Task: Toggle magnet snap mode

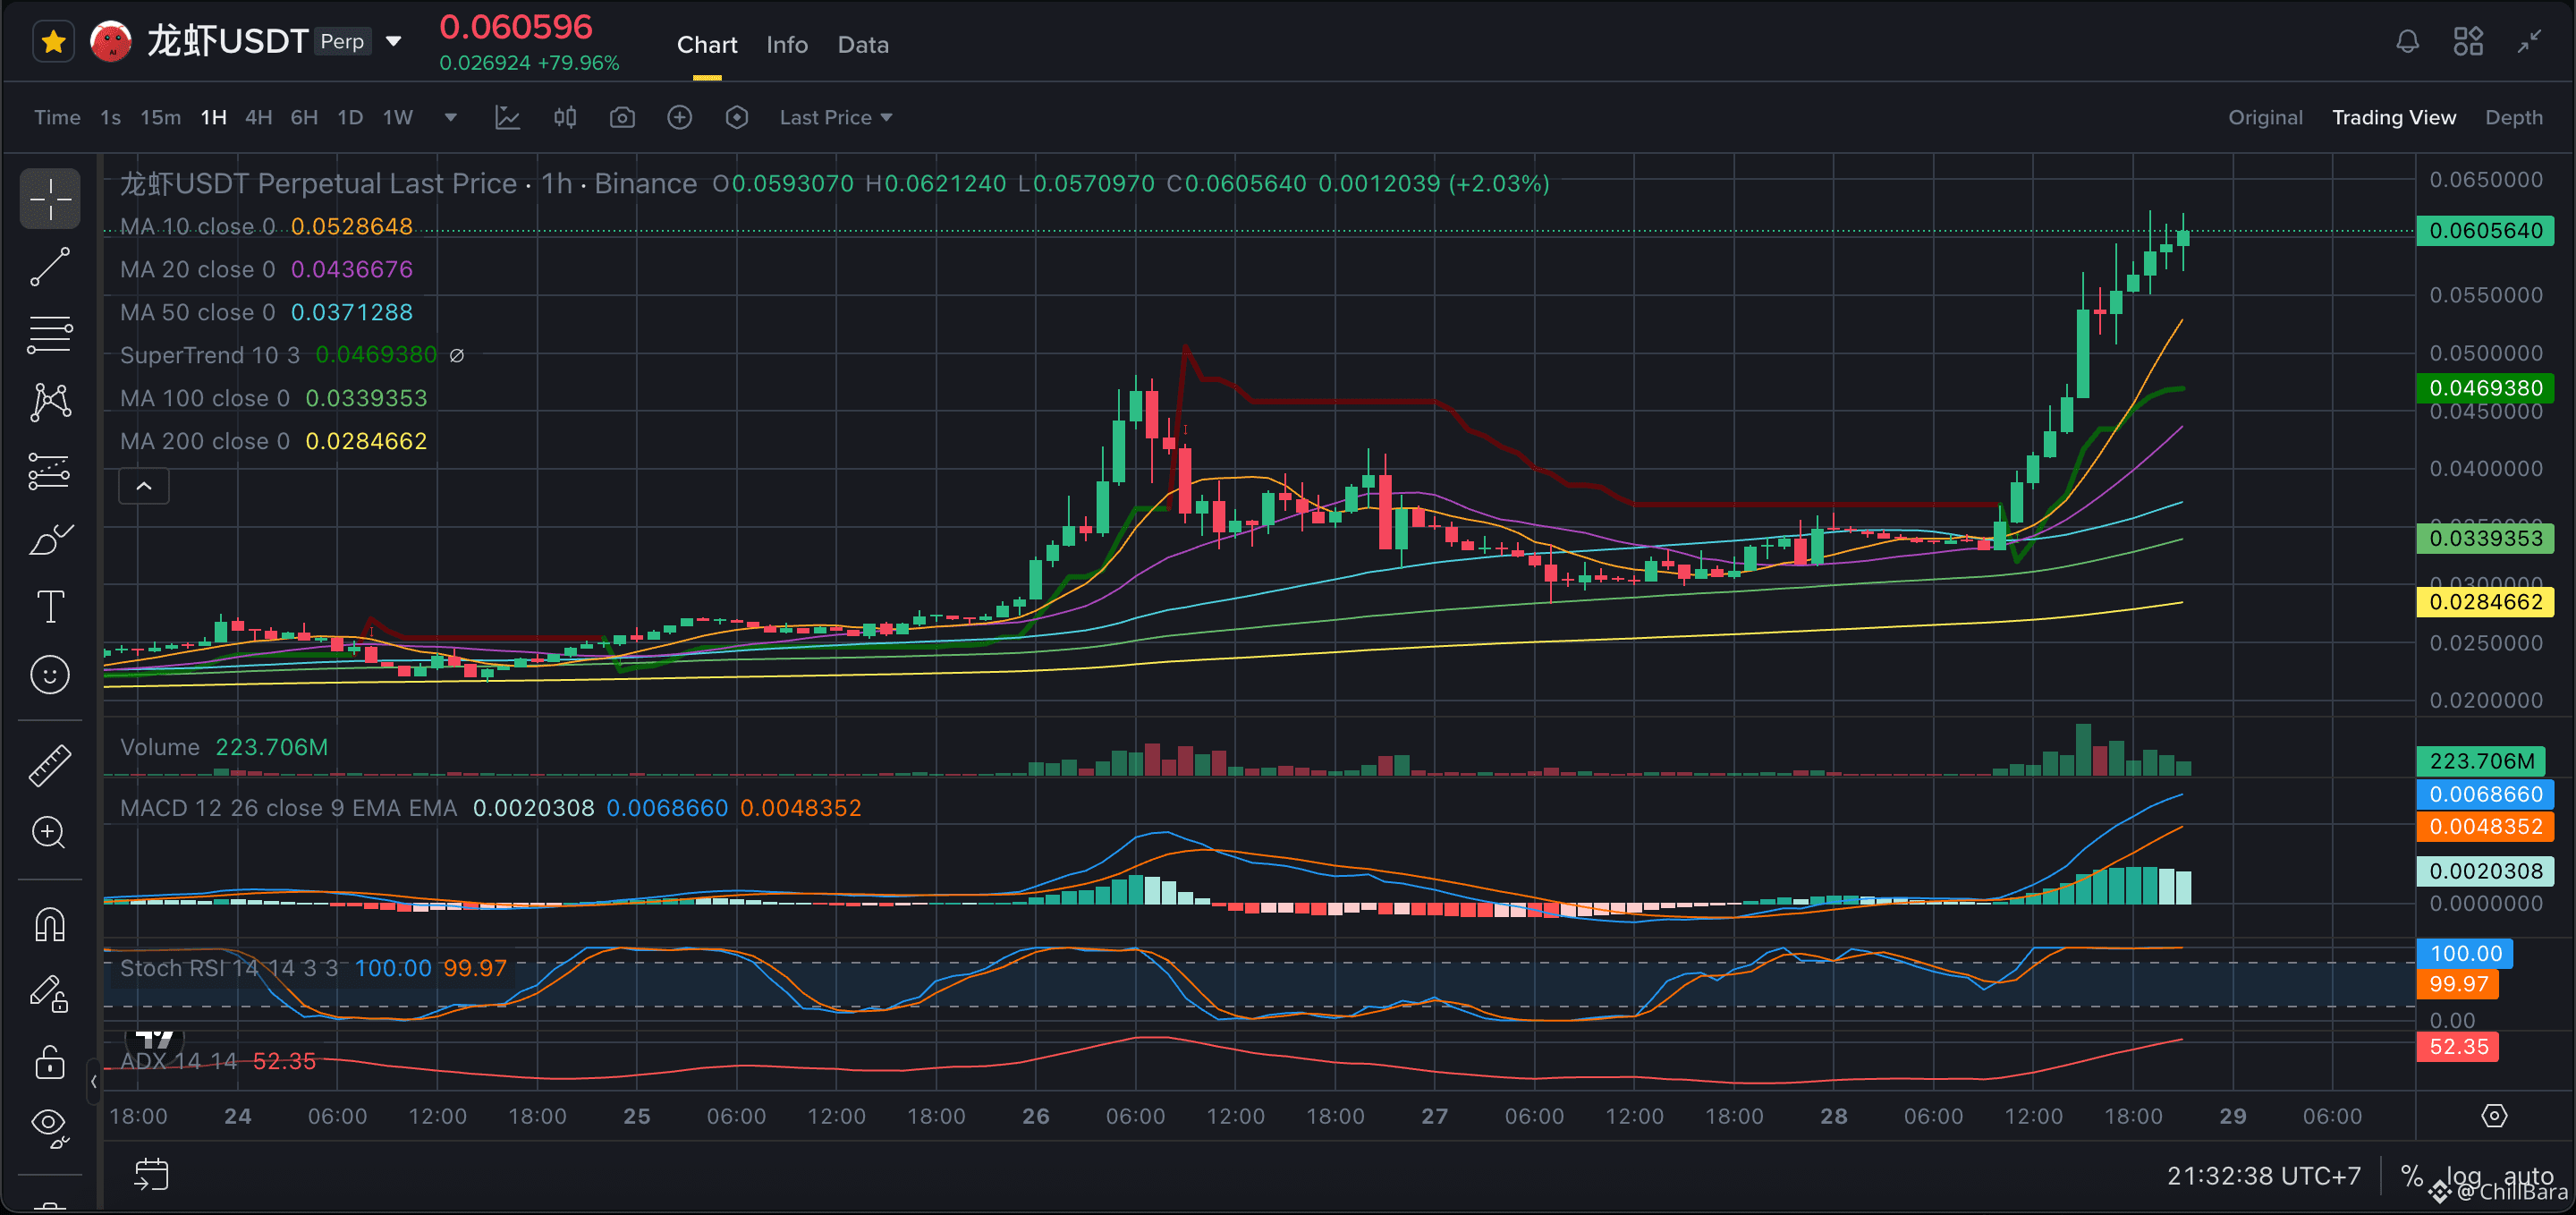Action: 50,924
